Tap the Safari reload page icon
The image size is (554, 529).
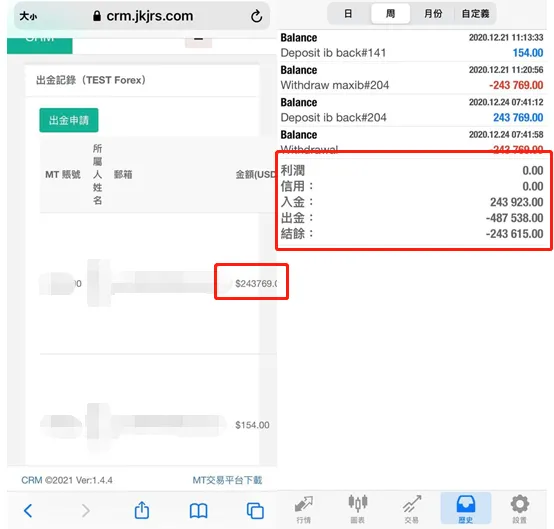257,16
